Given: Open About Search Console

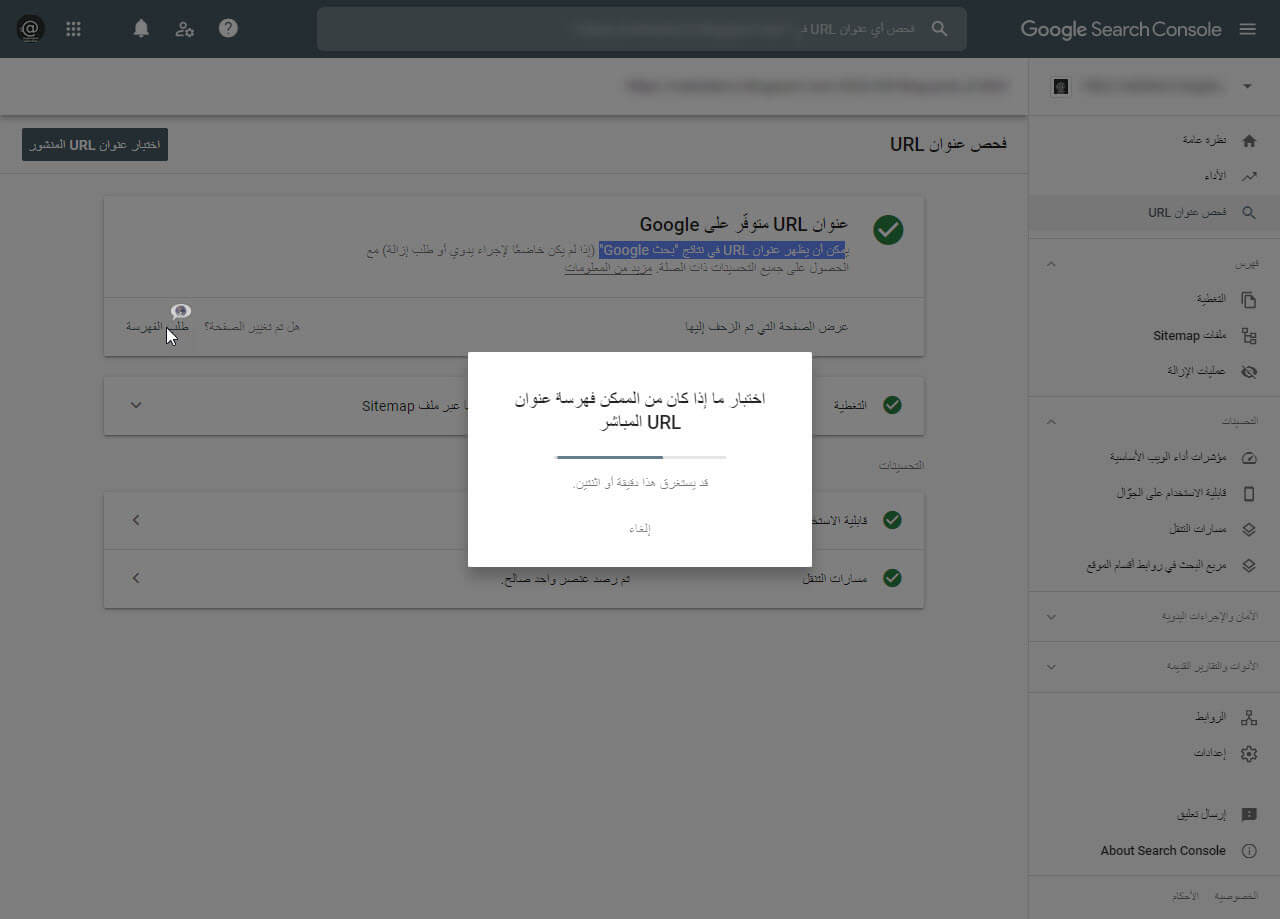Looking at the screenshot, I should [1163, 851].
